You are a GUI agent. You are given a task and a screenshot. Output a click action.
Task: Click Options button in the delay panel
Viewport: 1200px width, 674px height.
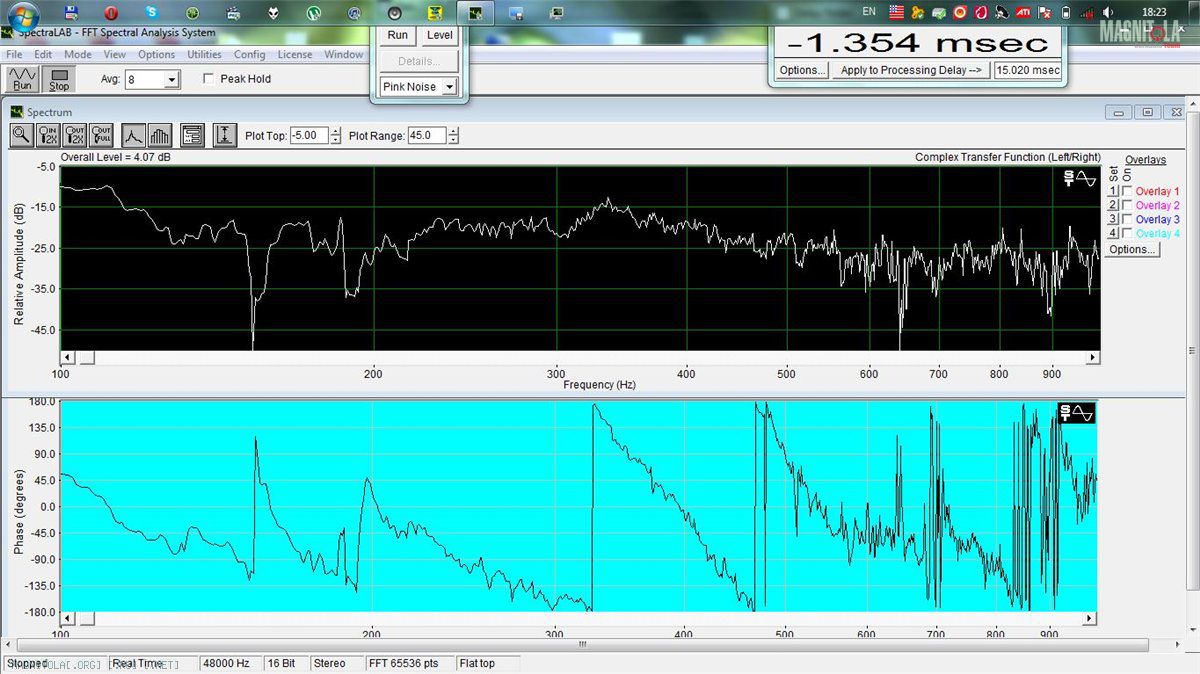(802, 70)
